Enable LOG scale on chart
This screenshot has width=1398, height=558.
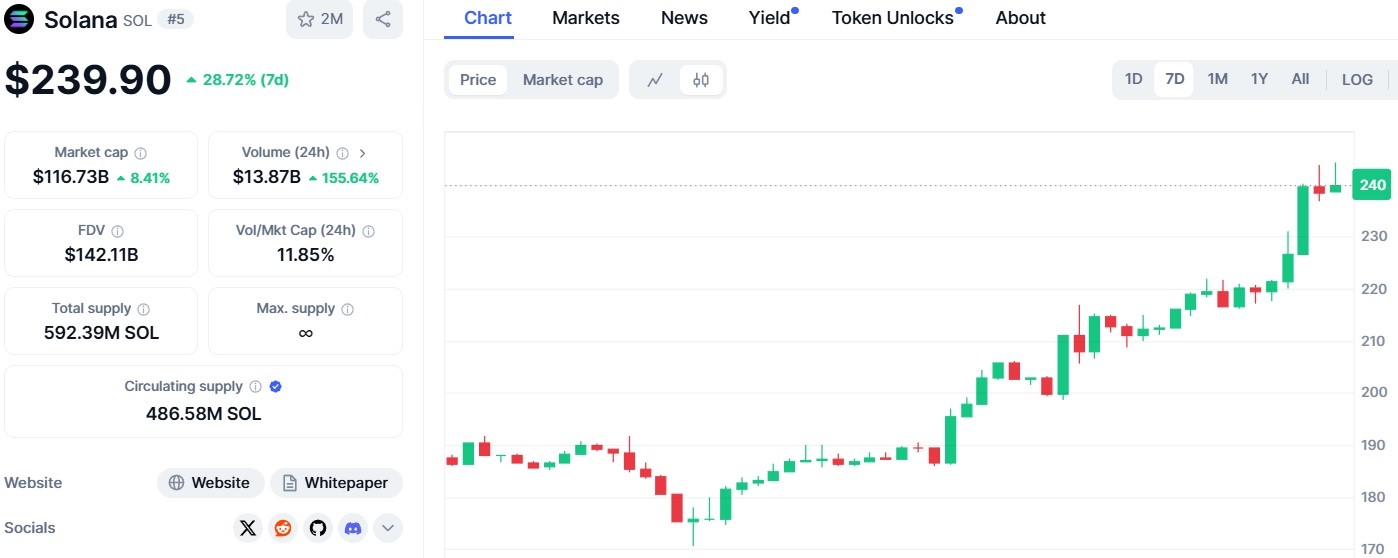[1357, 80]
